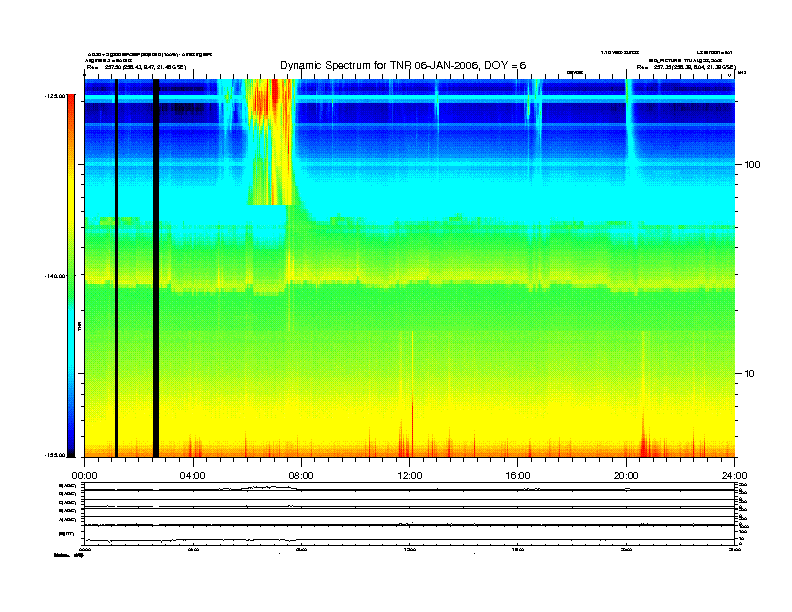792x612 pixels.
Task: Click the thin black data gap bar
Action: [116, 268]
